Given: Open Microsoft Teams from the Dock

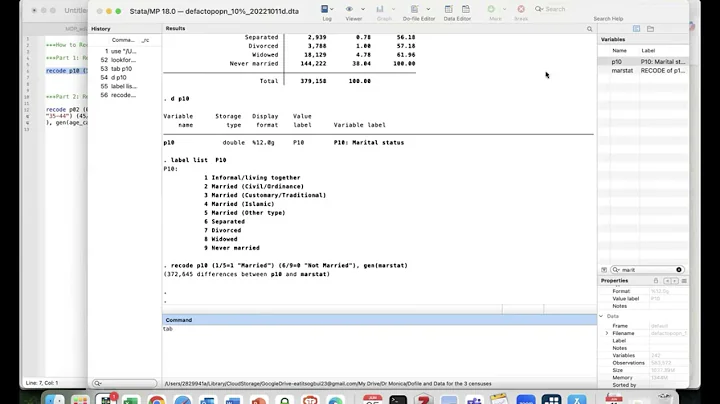Looking at the screenshot, I should pyautogui.click(x=474, y=400).
